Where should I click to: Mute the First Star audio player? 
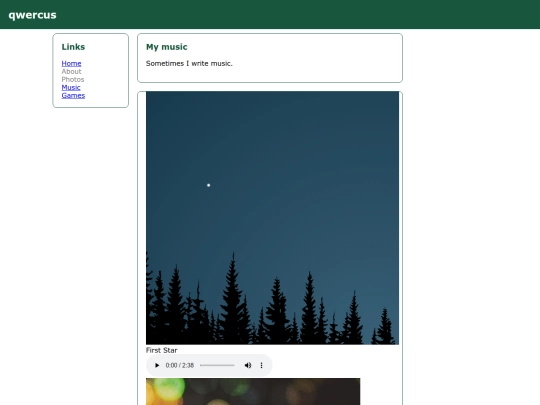248,365
